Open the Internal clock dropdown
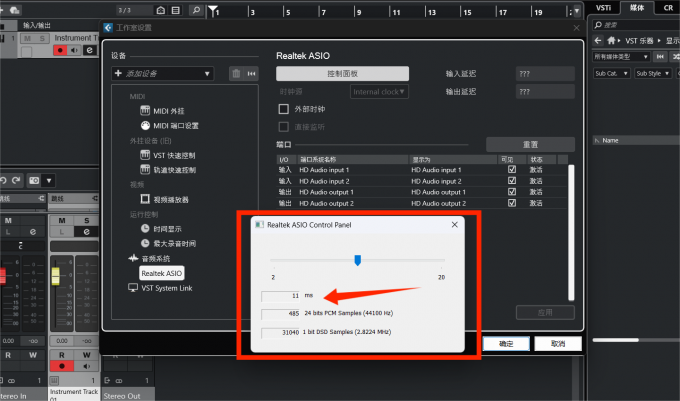This screenshot has width=680, height=401. click(379, 91)
